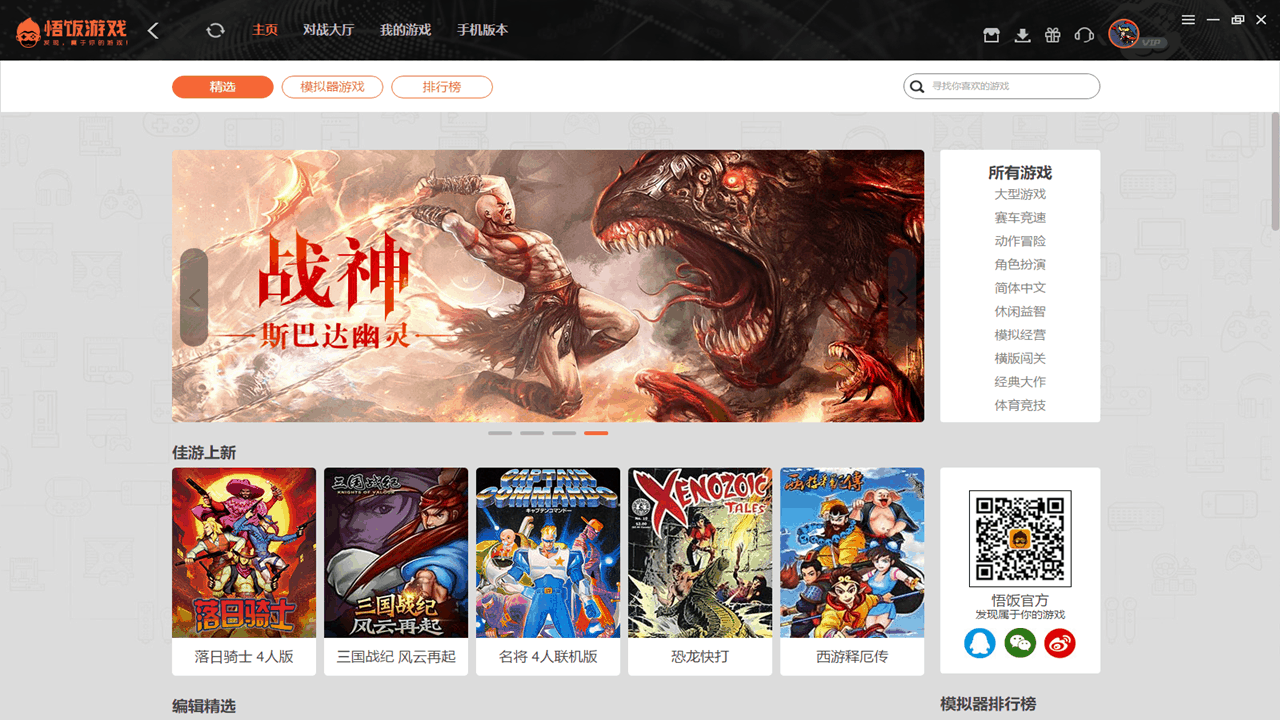Click the 所有游戏 heading
The height and width of the screenshot is (720, 1280).
(1020, 173)
